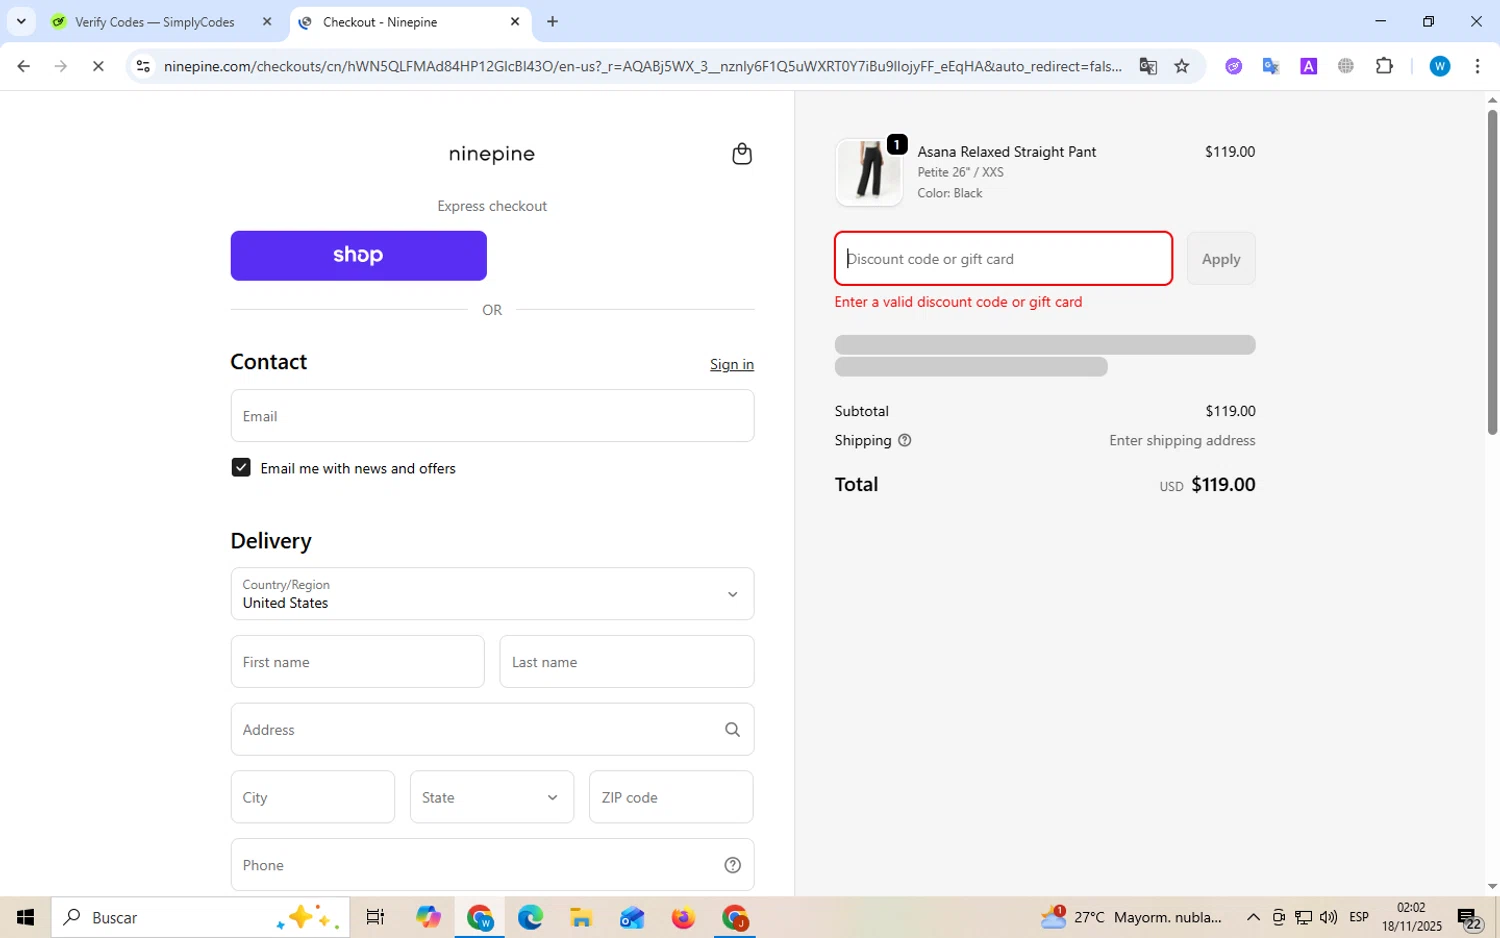Show hidden tray icons chevron
This screenshot has height=938, width=1500.
1252,917
